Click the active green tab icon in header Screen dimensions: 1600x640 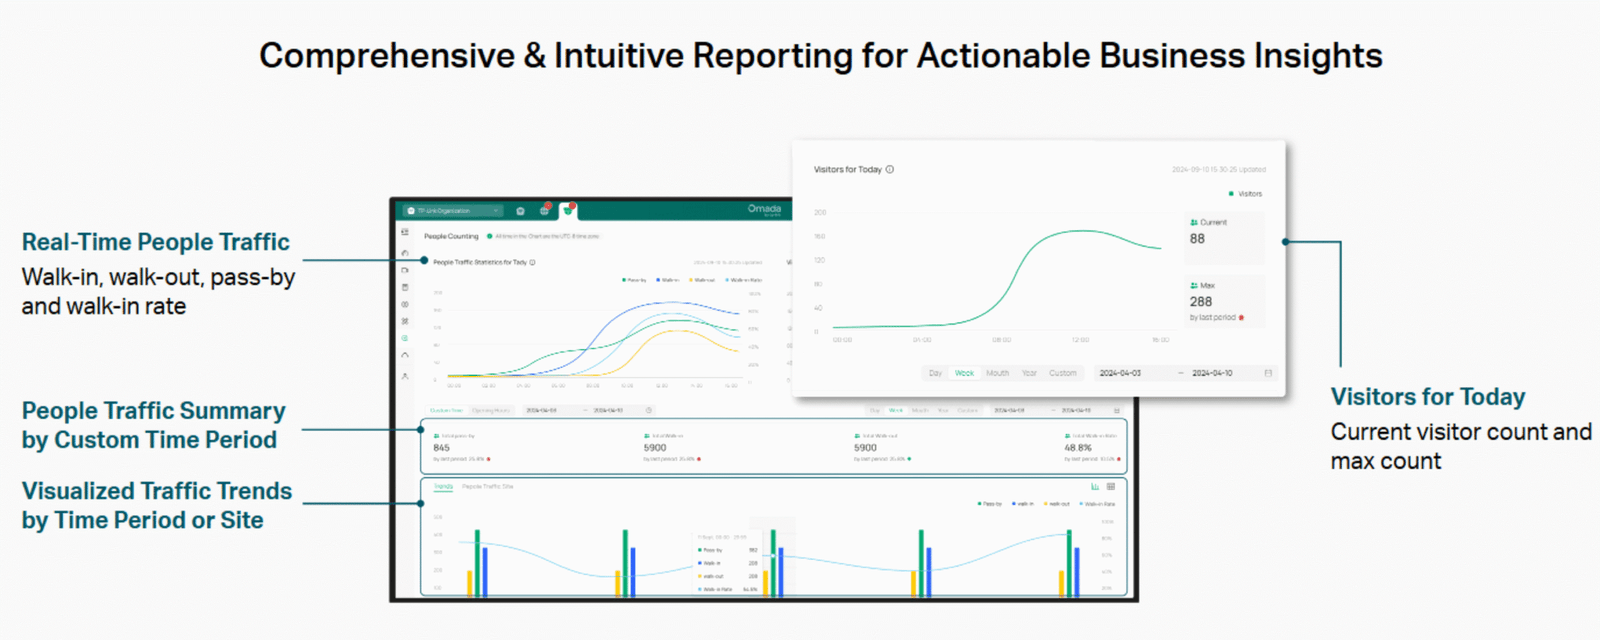click(568, 210)
